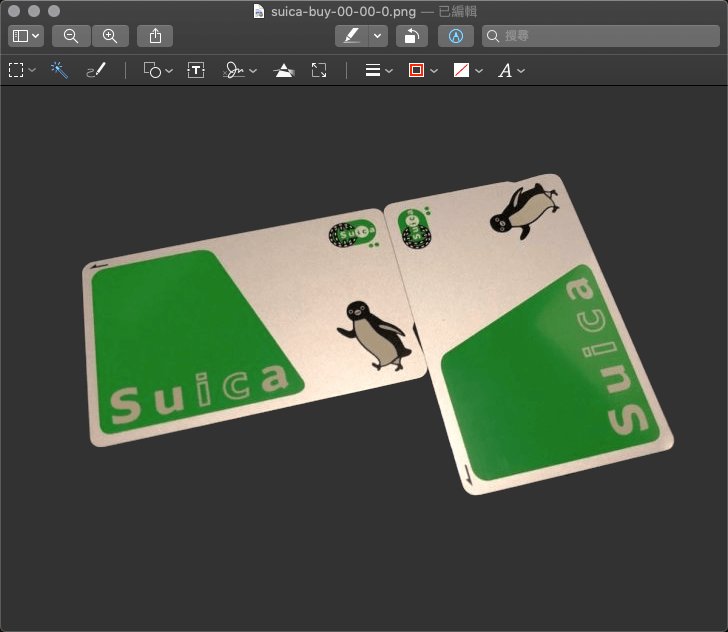728x632 pixels.
Task: Open the Signature tool
Action: click(x=234, y=70)
